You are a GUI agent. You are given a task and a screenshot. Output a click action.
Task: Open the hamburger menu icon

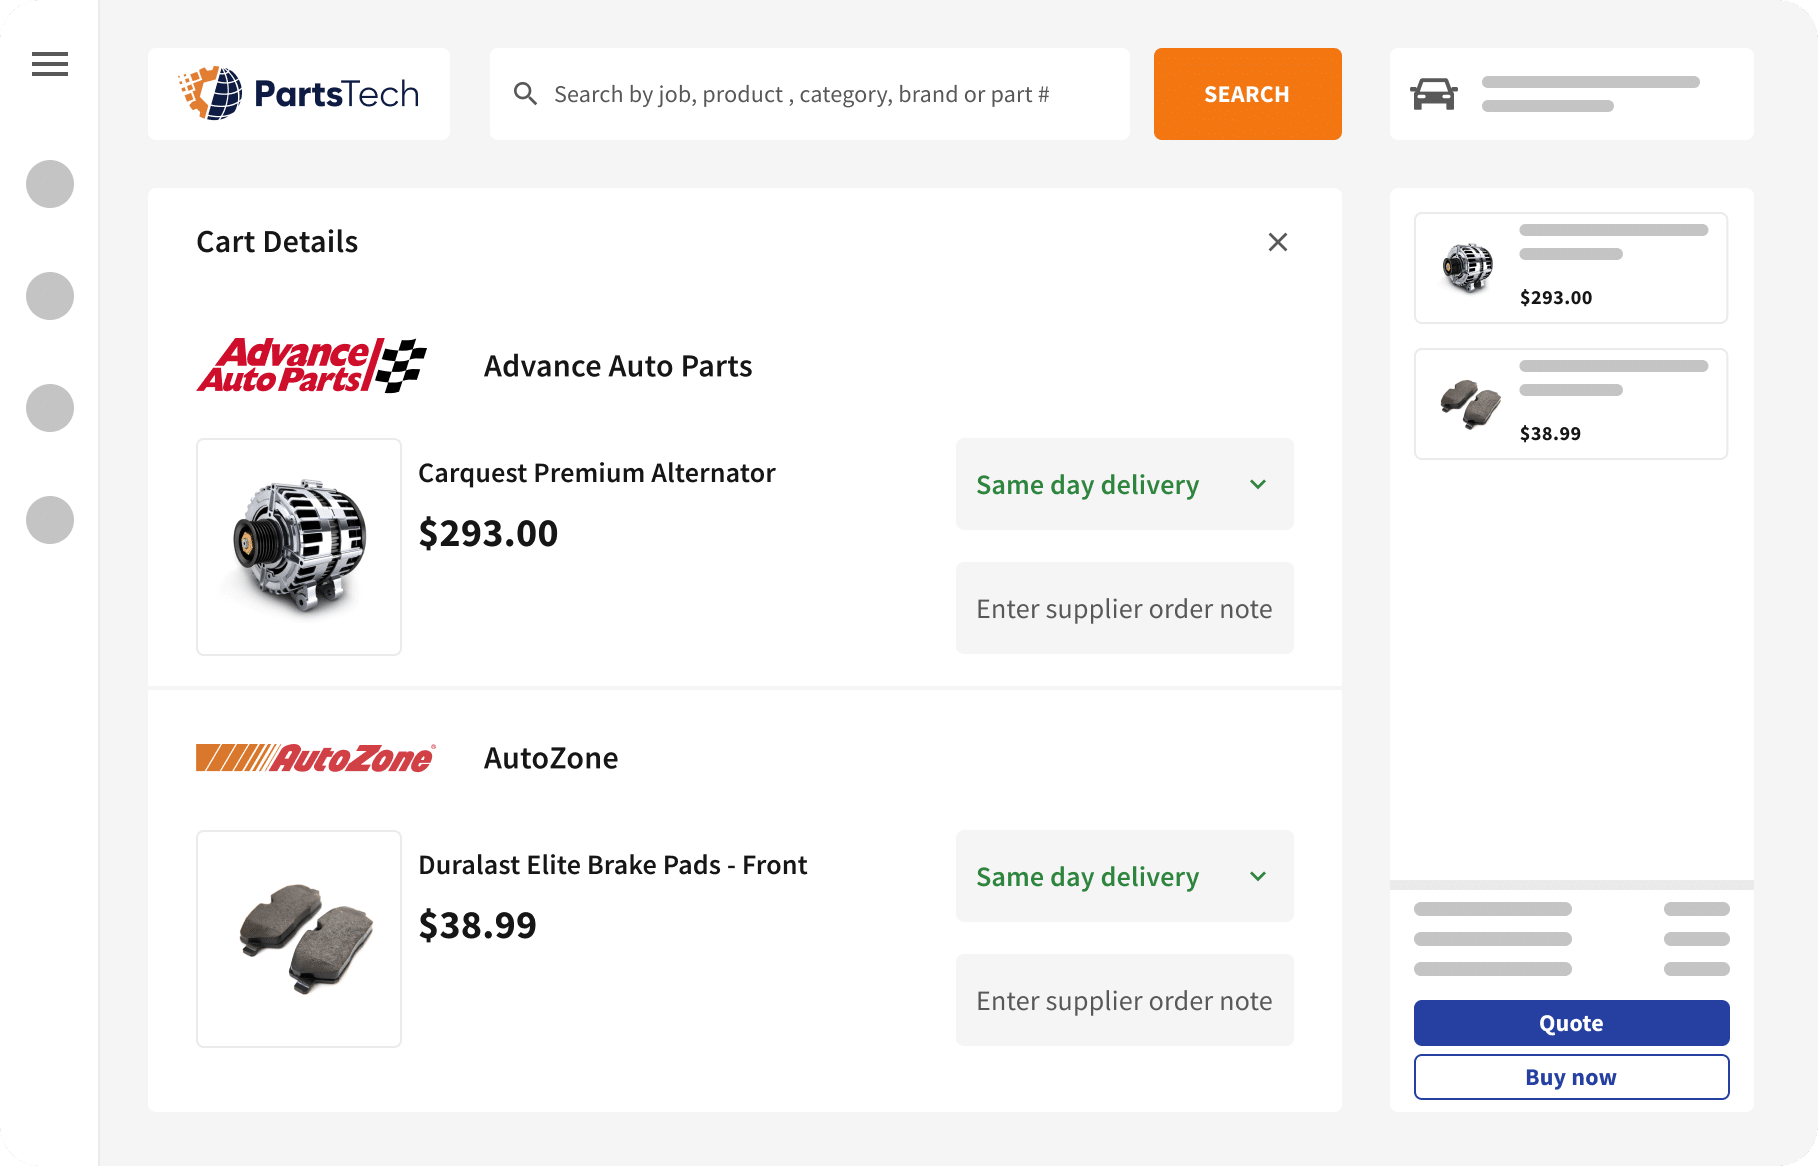50,64
